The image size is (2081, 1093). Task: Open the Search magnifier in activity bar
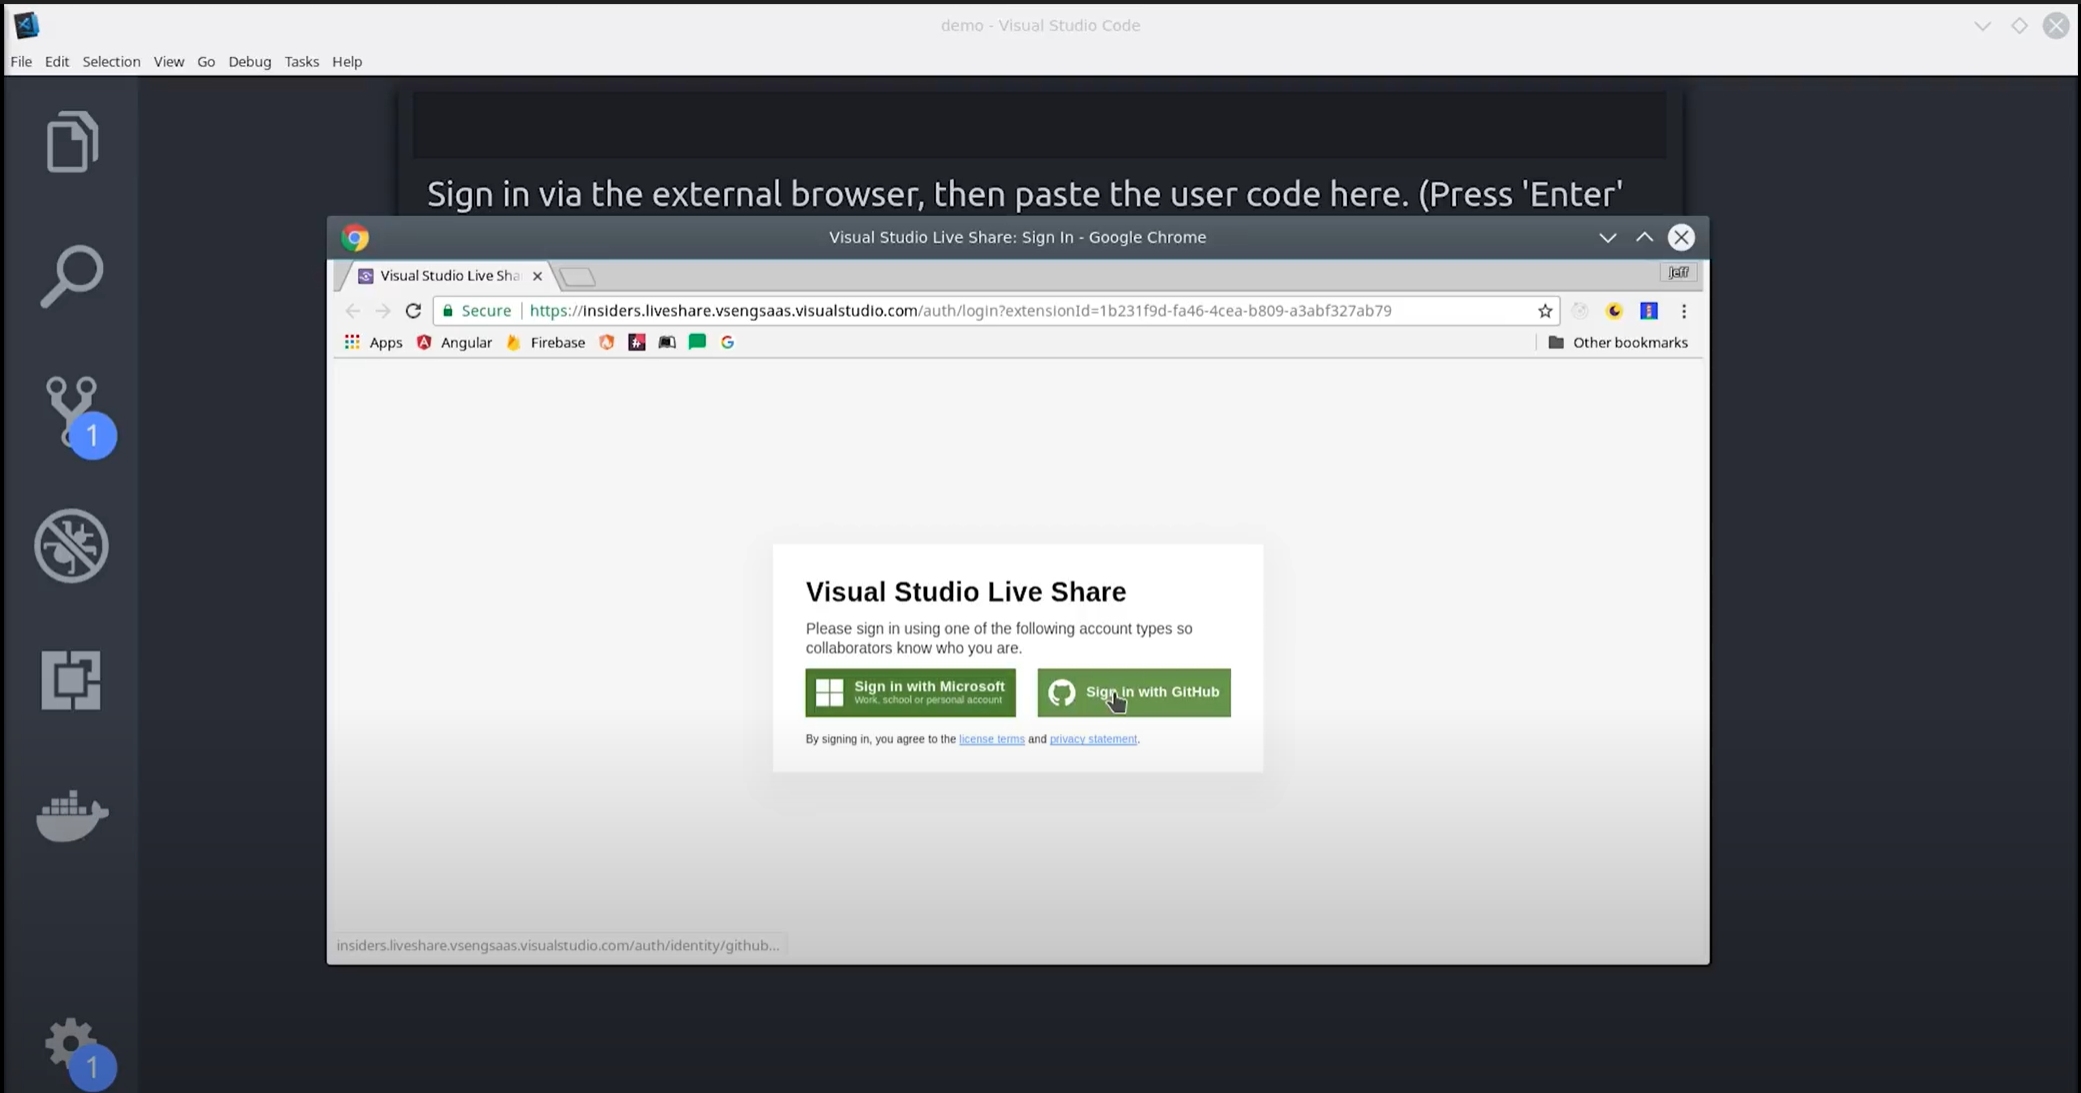point(72,276)
